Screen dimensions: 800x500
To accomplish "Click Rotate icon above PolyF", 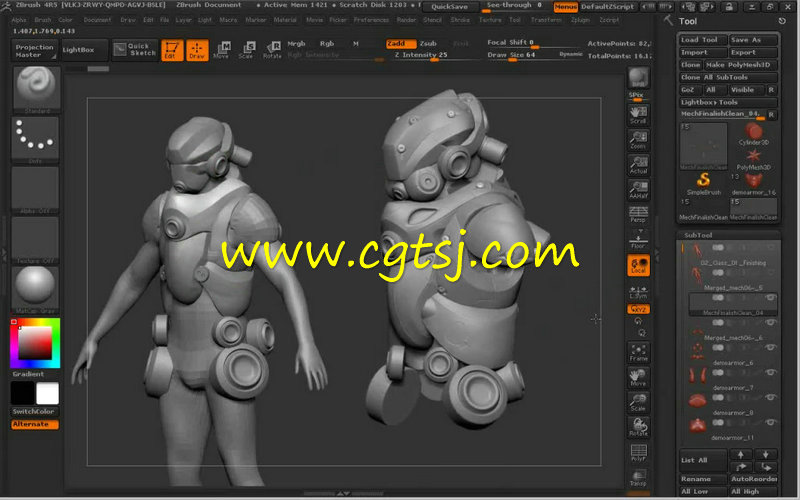I will point(638,428).
